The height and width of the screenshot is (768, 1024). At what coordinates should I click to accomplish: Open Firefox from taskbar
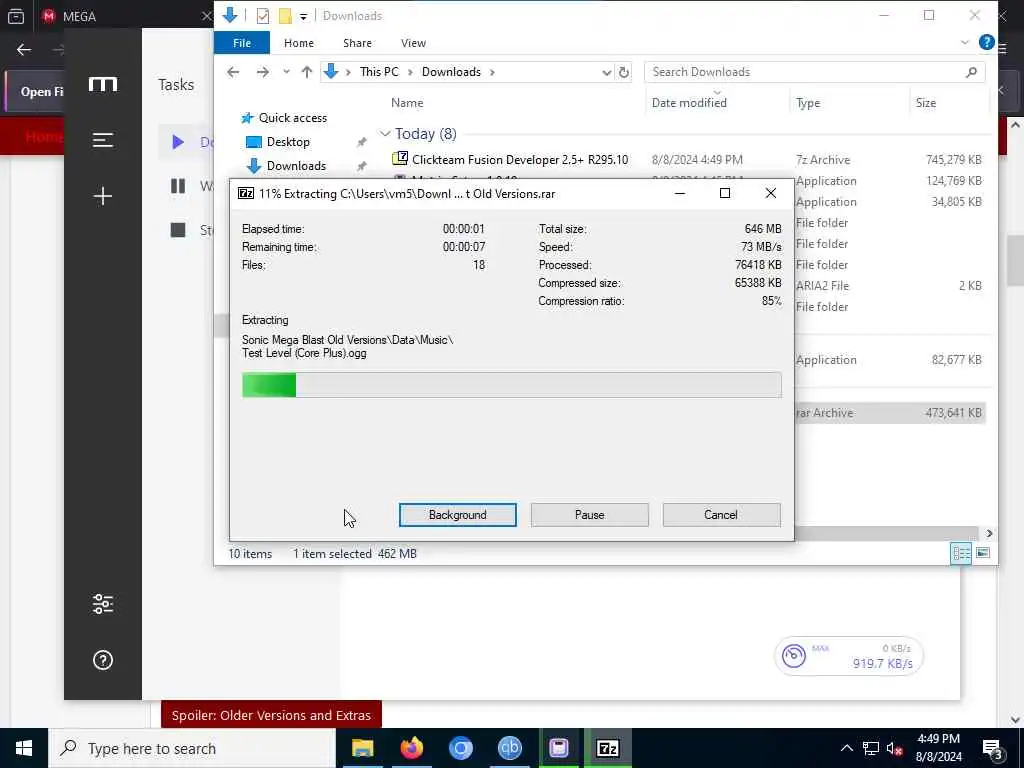tap(411, 748)
